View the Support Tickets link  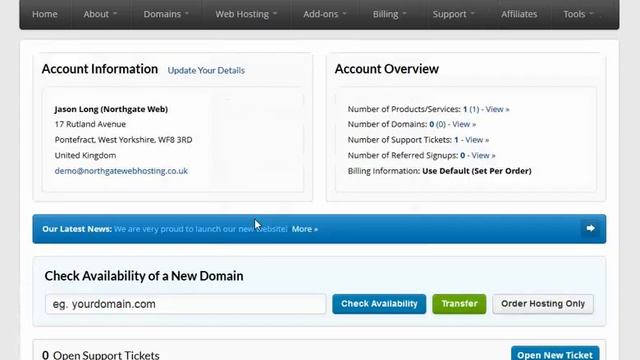(477, 140)
